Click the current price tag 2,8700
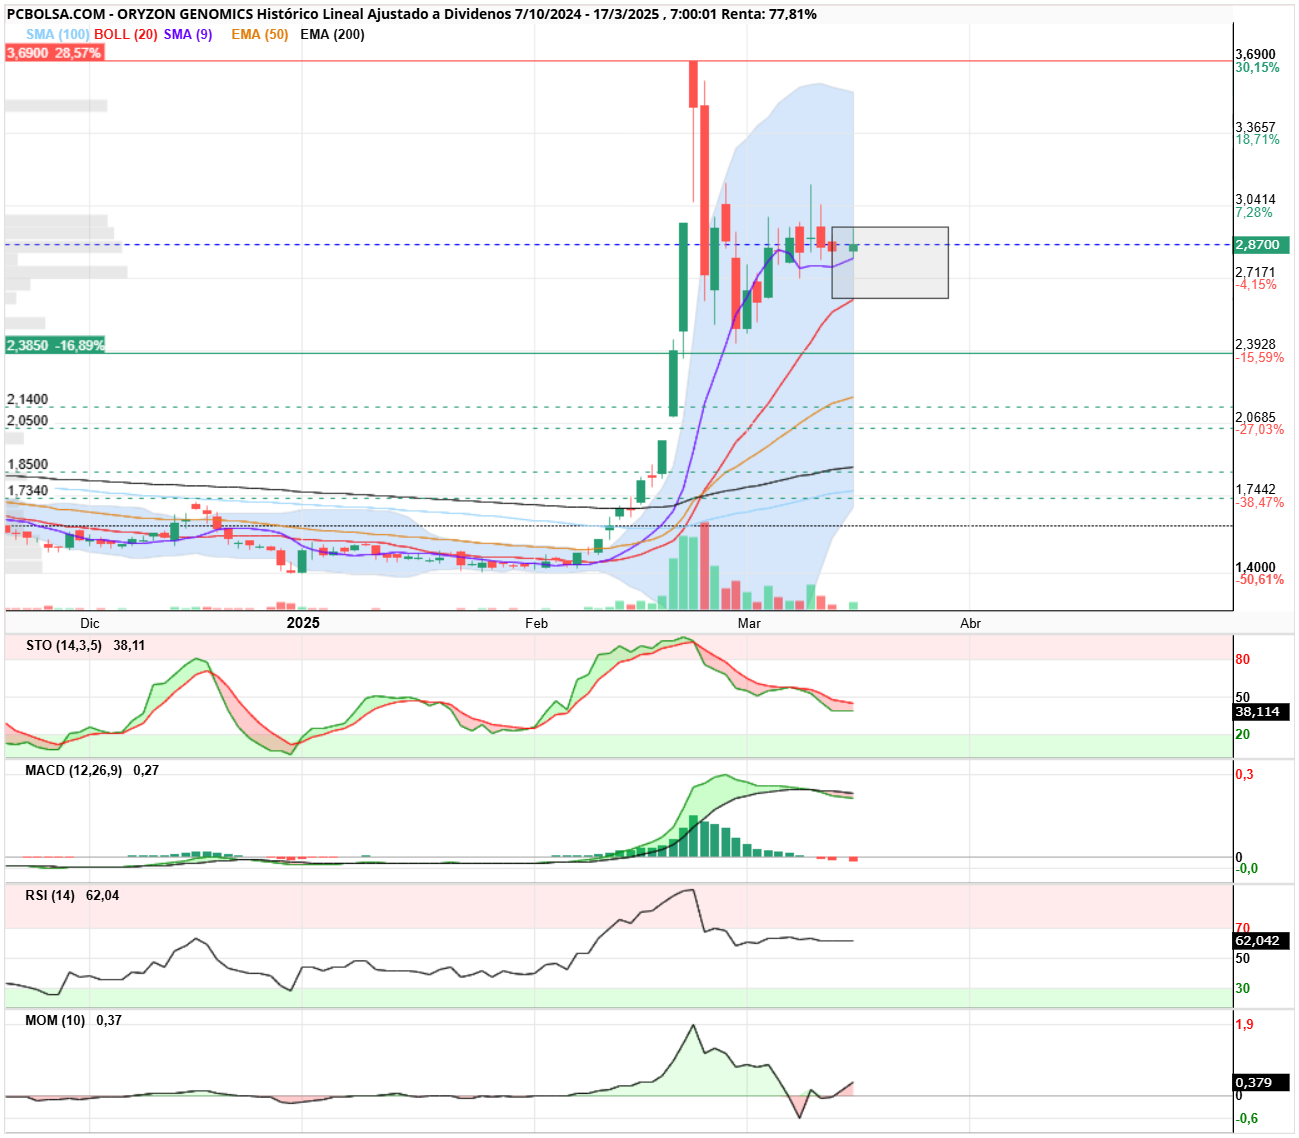1299x1138 pixels. click(x=1262, y=245)
